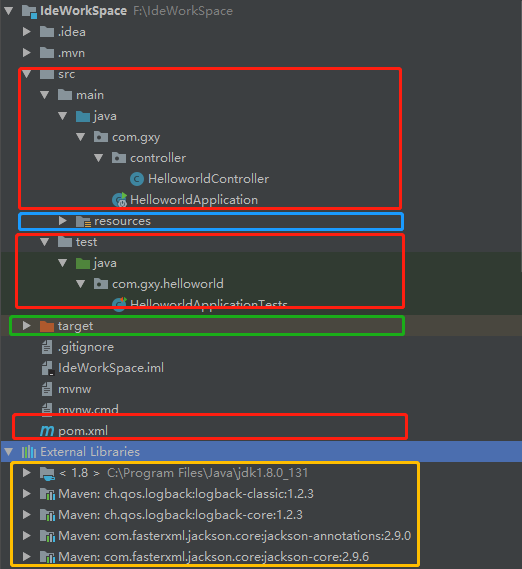
Task: Click the logback-core Maven library icon
Action: pos(47,515)
